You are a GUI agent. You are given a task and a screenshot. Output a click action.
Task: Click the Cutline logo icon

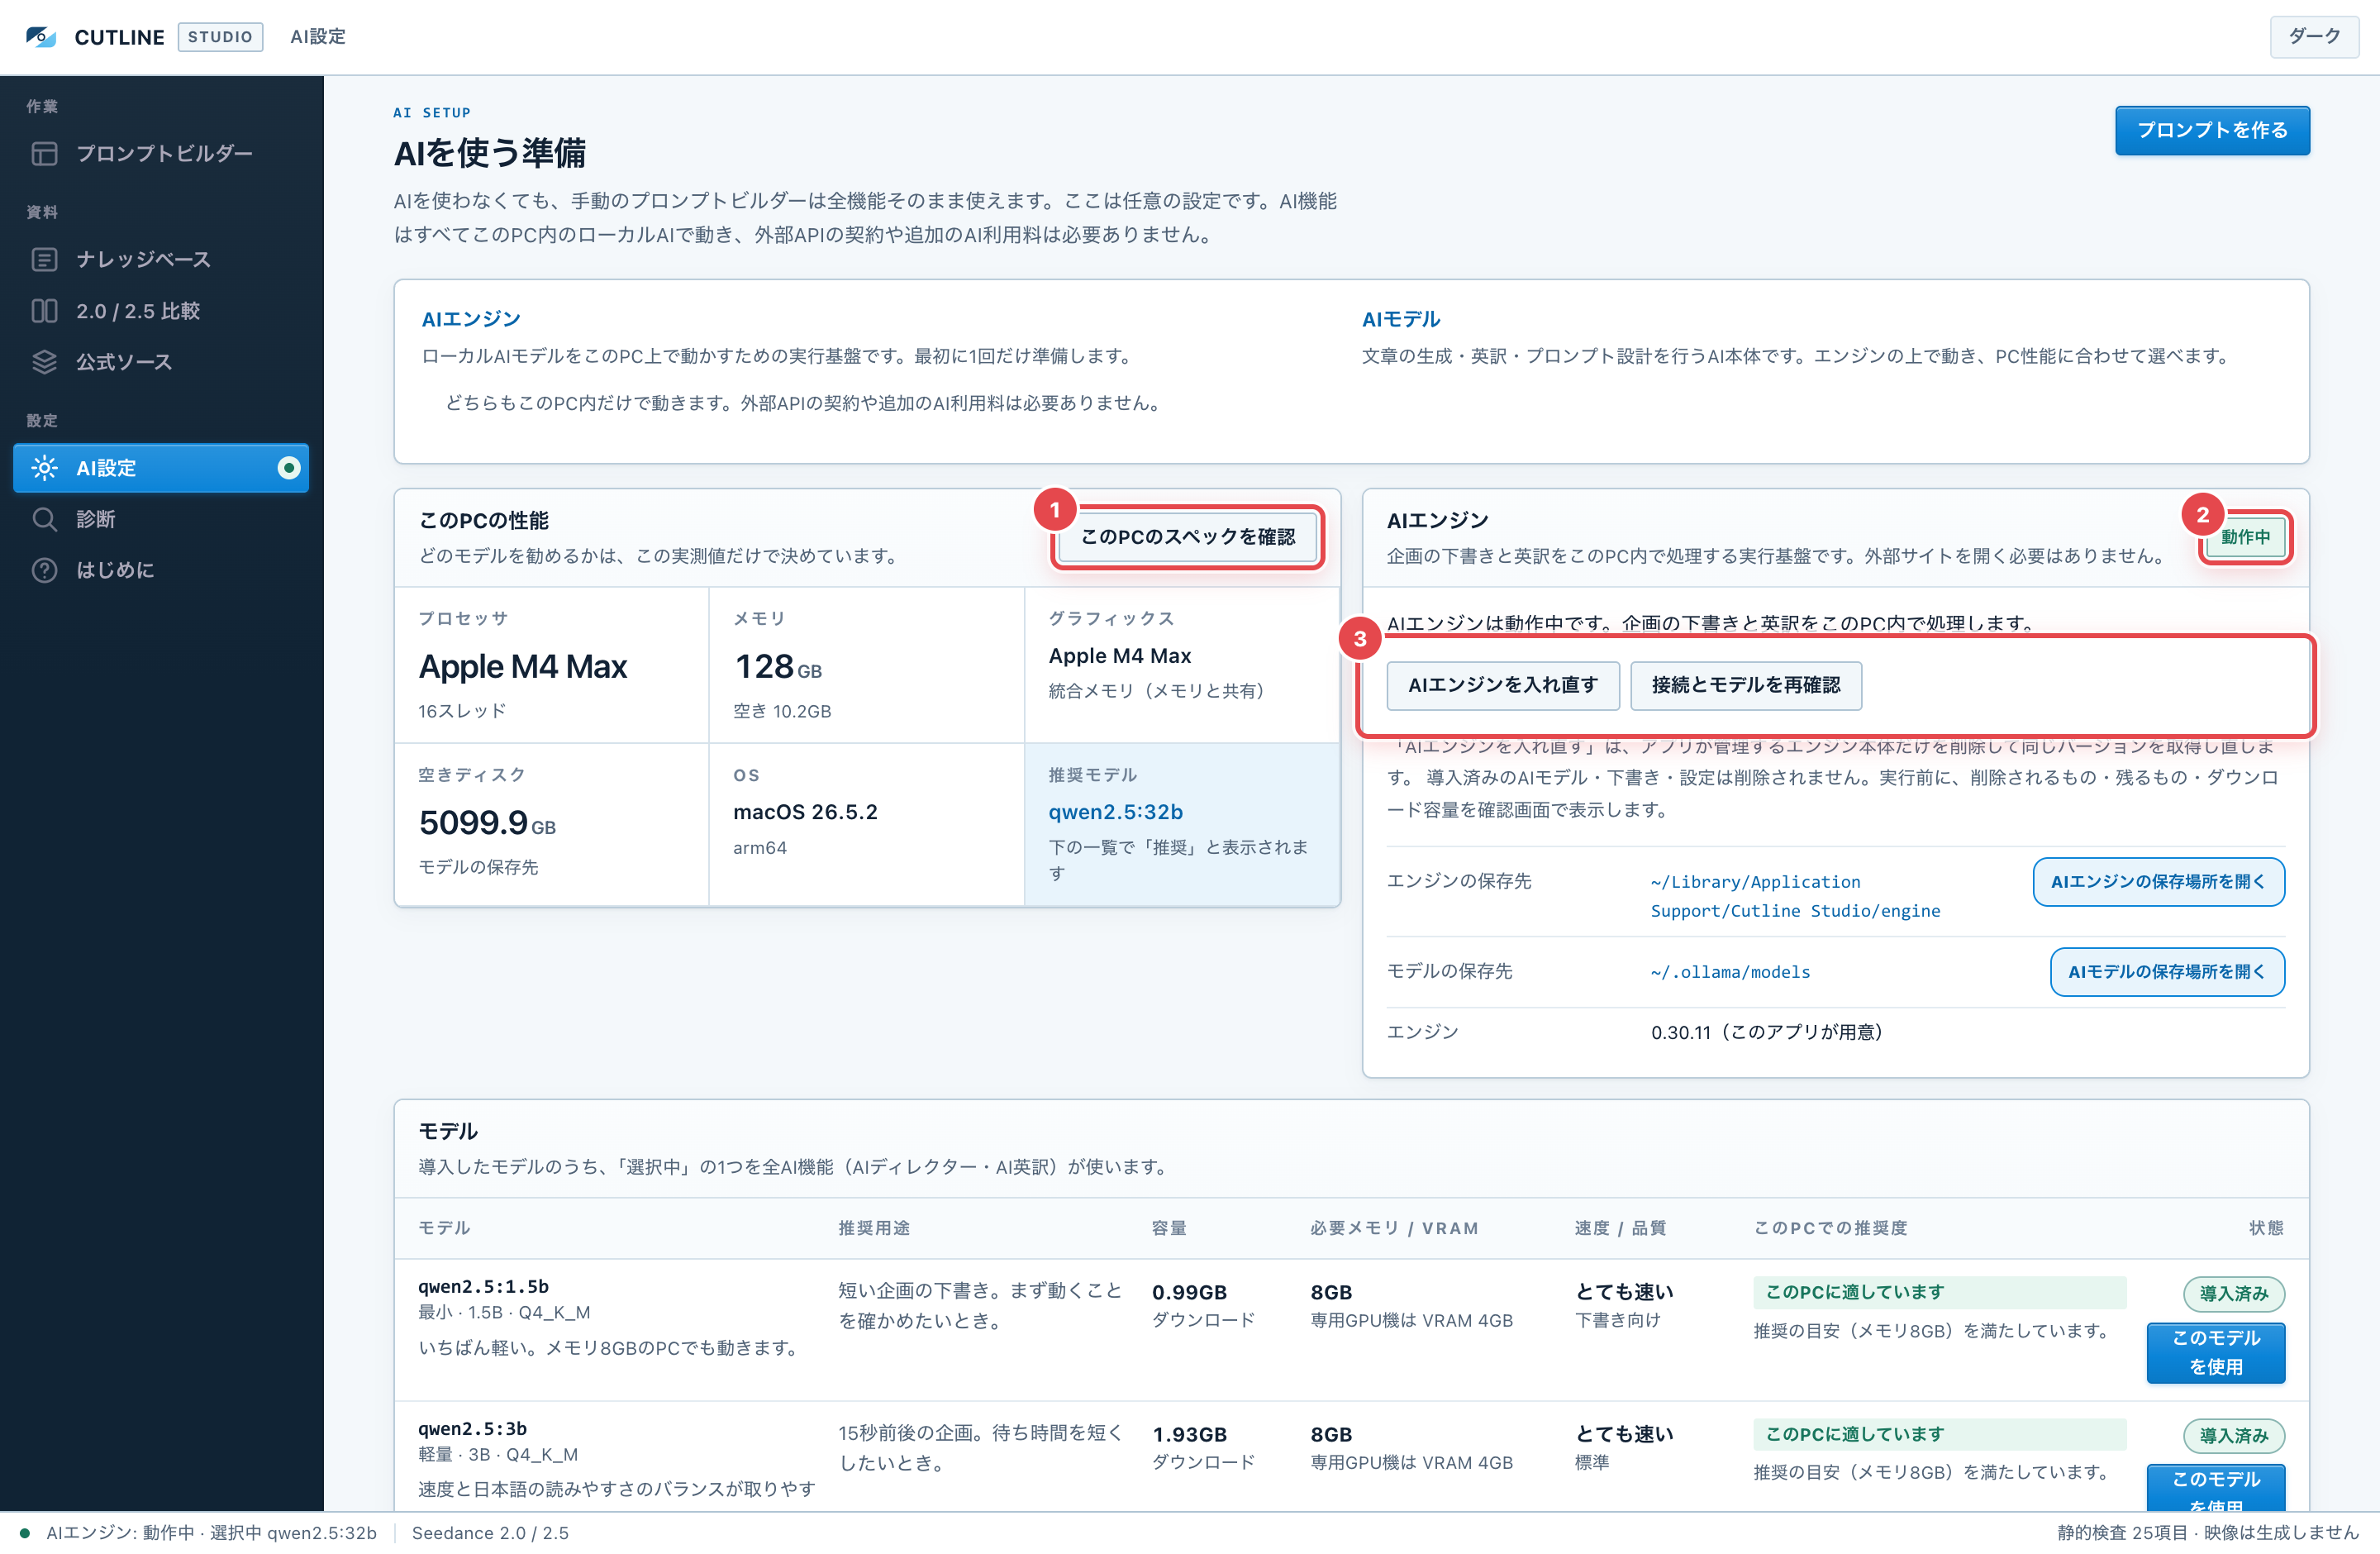(x=41, y=37)
